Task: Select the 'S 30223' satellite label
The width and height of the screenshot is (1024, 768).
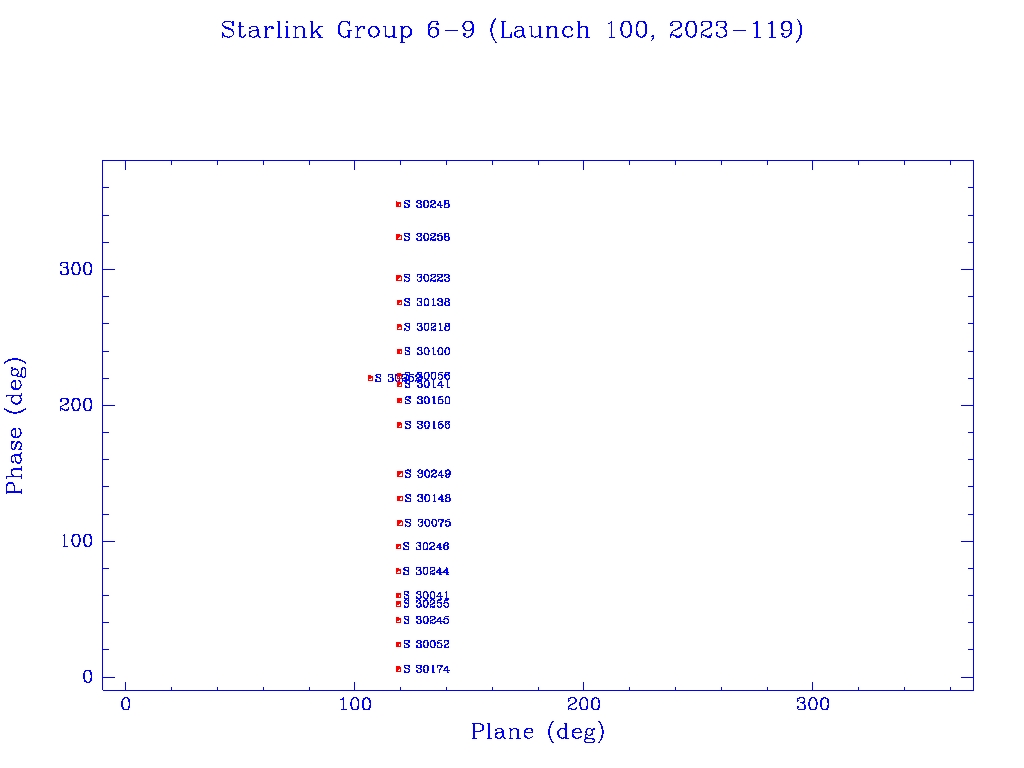Action: pos(426,278)
